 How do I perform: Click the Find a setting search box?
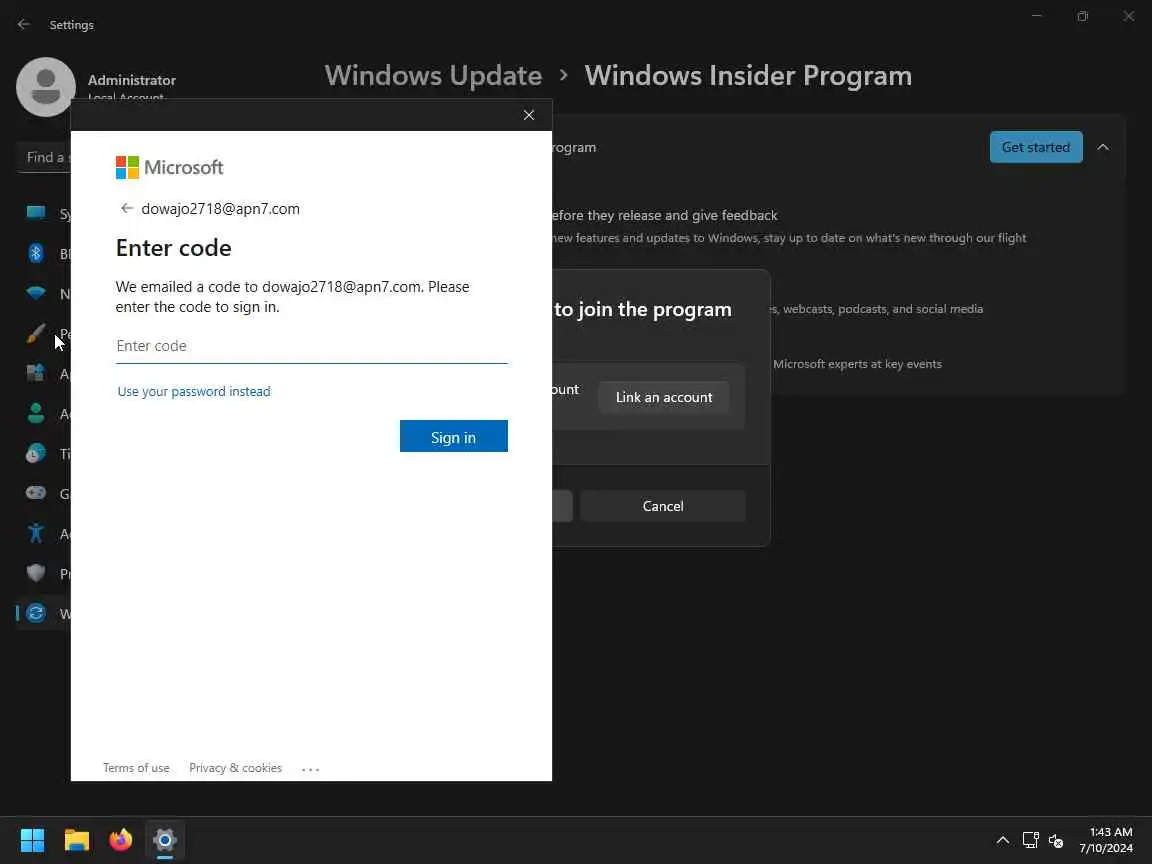[x=44, y=157]
